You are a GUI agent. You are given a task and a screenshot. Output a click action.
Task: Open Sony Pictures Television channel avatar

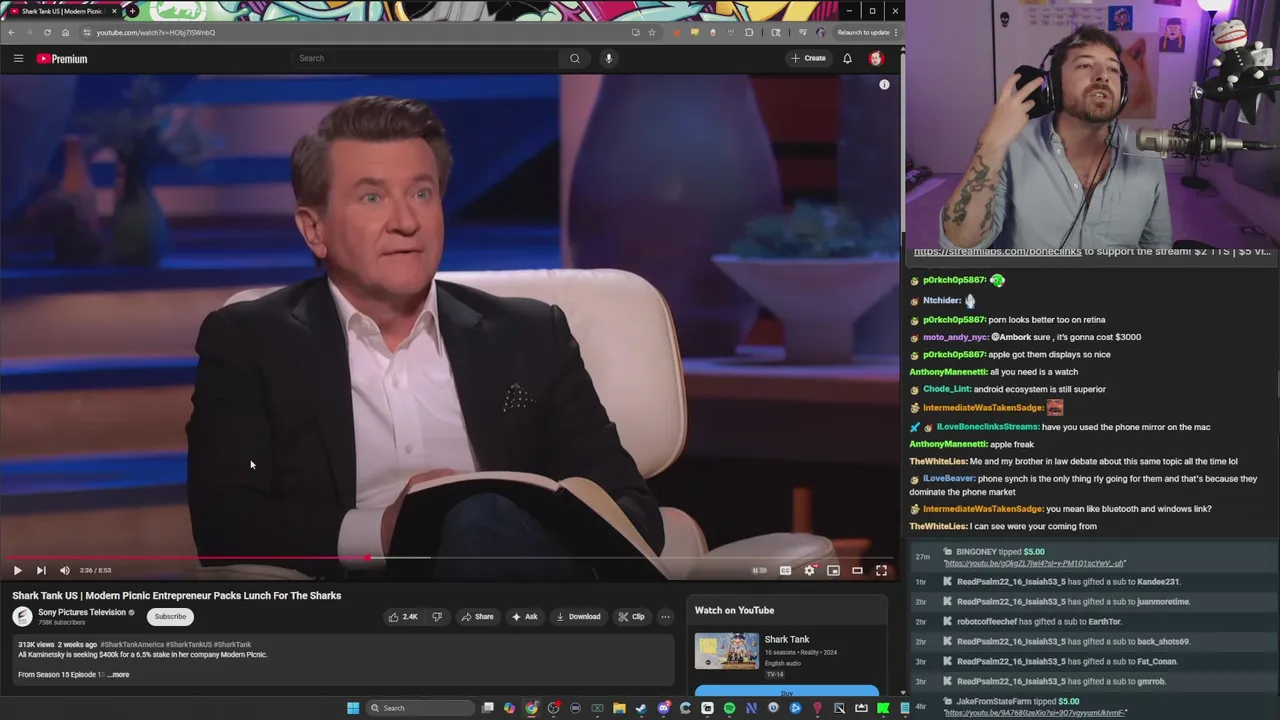tap(22, 617)
